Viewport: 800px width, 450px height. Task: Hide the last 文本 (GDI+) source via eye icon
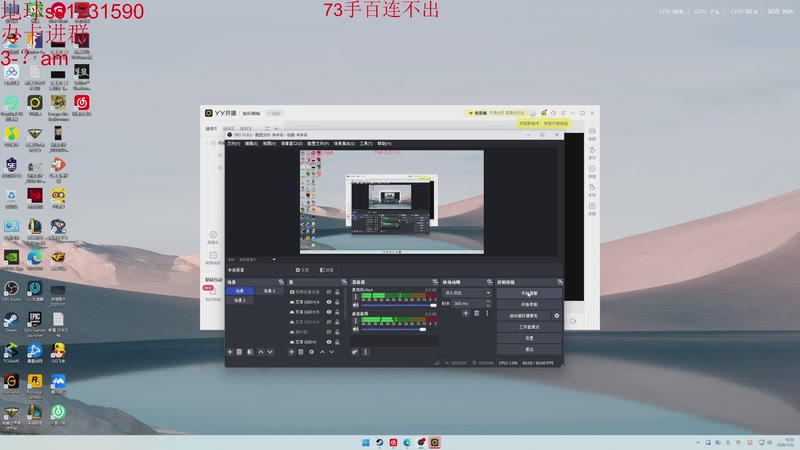[x=329, y=342]
